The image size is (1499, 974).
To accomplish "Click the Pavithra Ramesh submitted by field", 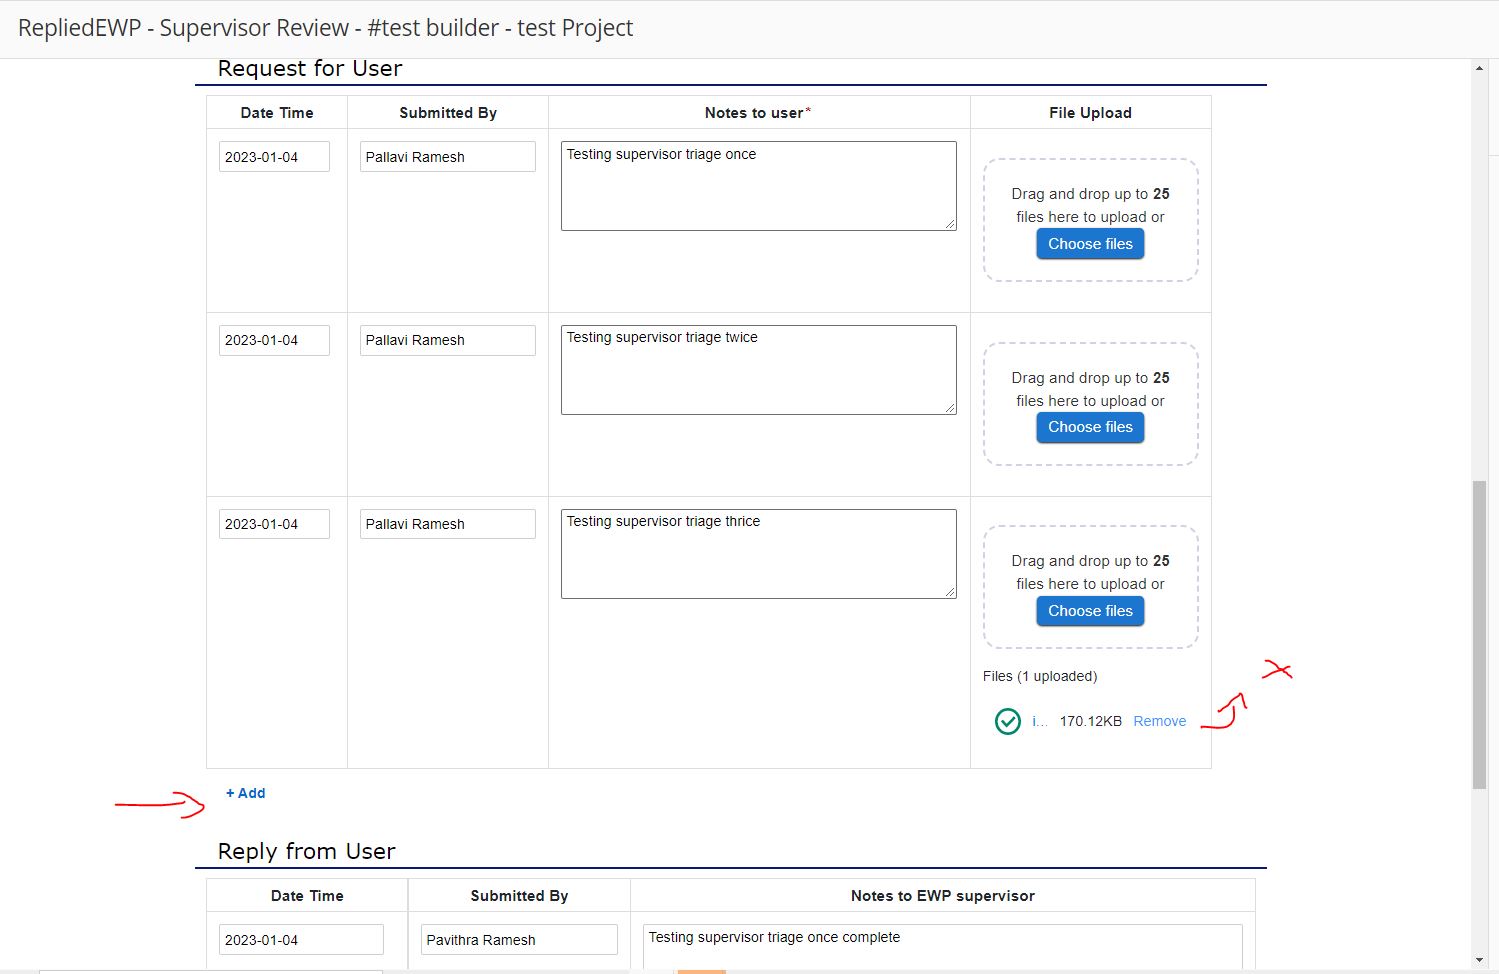I will pos(519,940).
